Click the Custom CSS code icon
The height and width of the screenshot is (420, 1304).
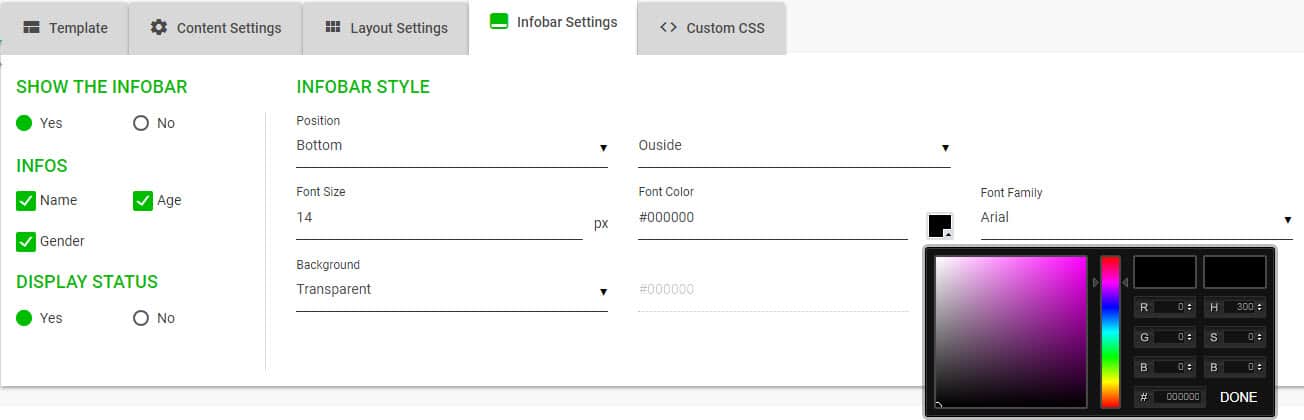(x=669, y=28)
